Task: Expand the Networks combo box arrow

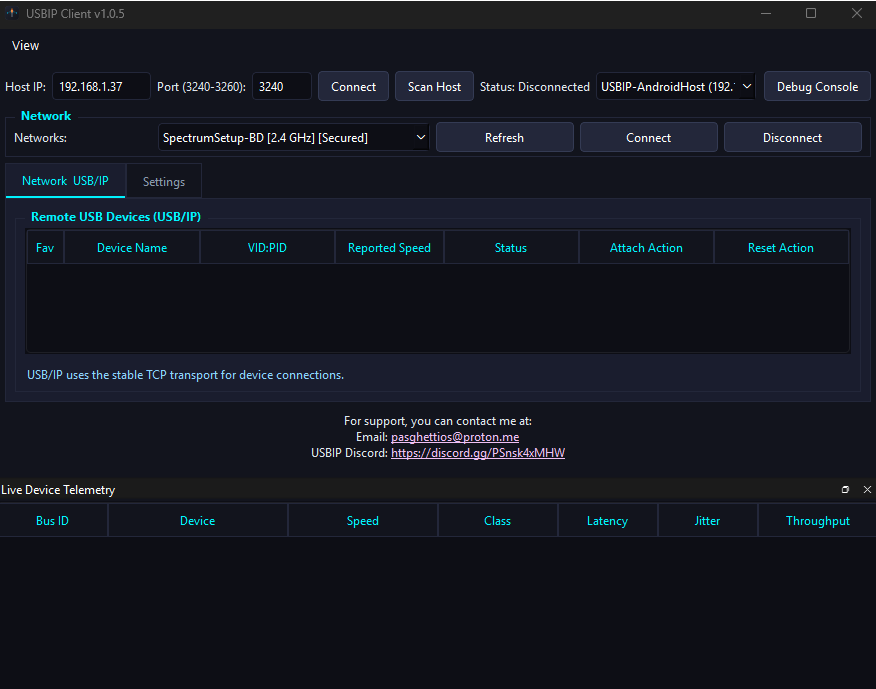Action: [421, 137]
